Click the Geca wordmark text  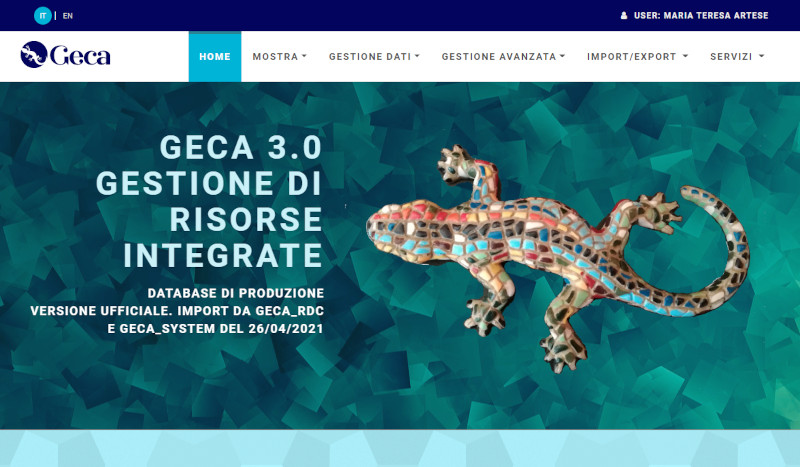(x=80, y=56)
